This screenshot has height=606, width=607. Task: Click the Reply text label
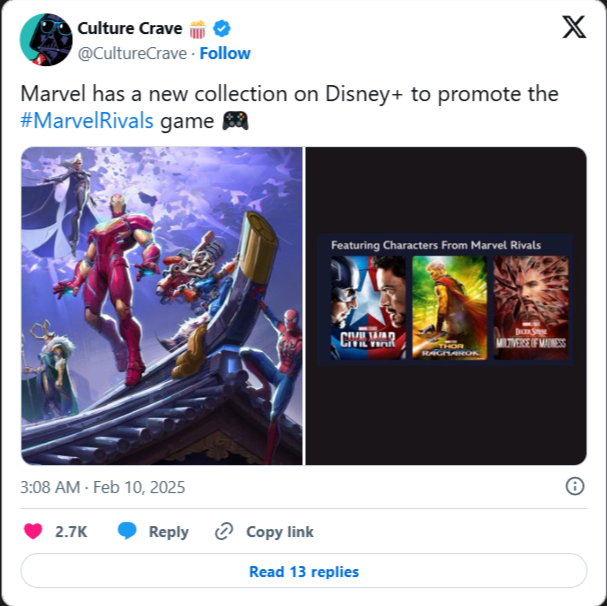[169, 532]
